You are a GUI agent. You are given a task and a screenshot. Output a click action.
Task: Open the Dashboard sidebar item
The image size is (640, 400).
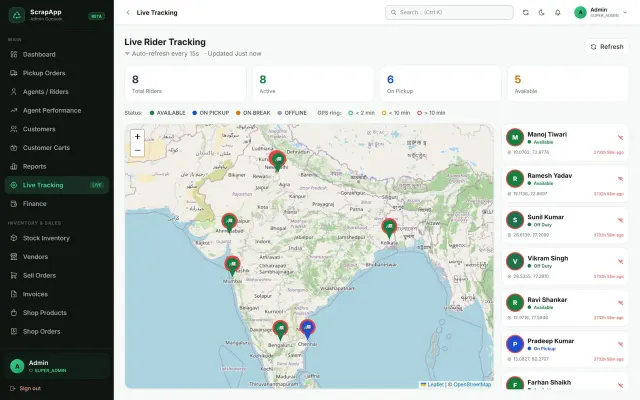(57, 54)
